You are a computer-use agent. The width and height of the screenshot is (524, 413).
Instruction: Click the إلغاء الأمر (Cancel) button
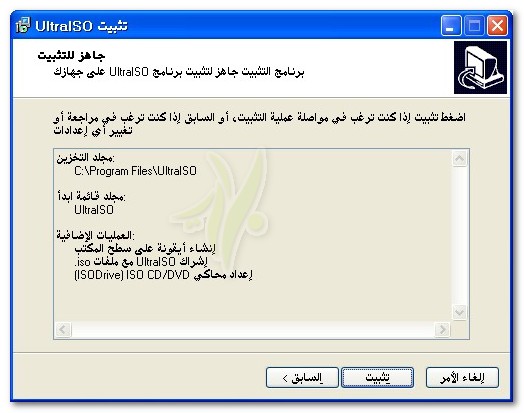(x=462, y=378)
